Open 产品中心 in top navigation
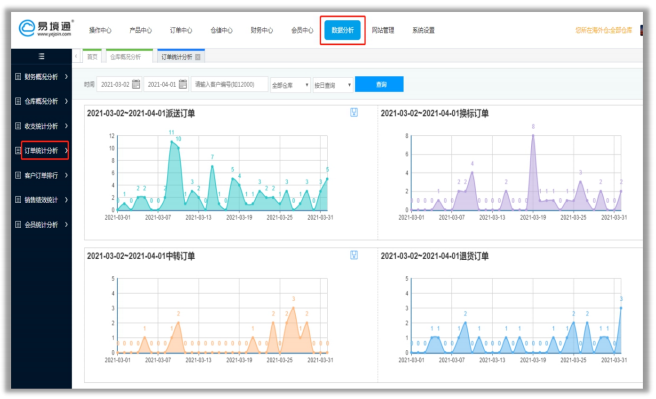656x399 pixels. 140,30
